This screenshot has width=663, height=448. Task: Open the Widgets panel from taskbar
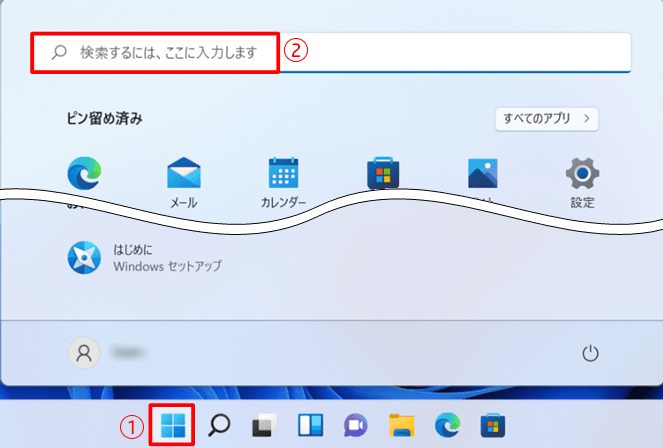[x=308, y=425]
